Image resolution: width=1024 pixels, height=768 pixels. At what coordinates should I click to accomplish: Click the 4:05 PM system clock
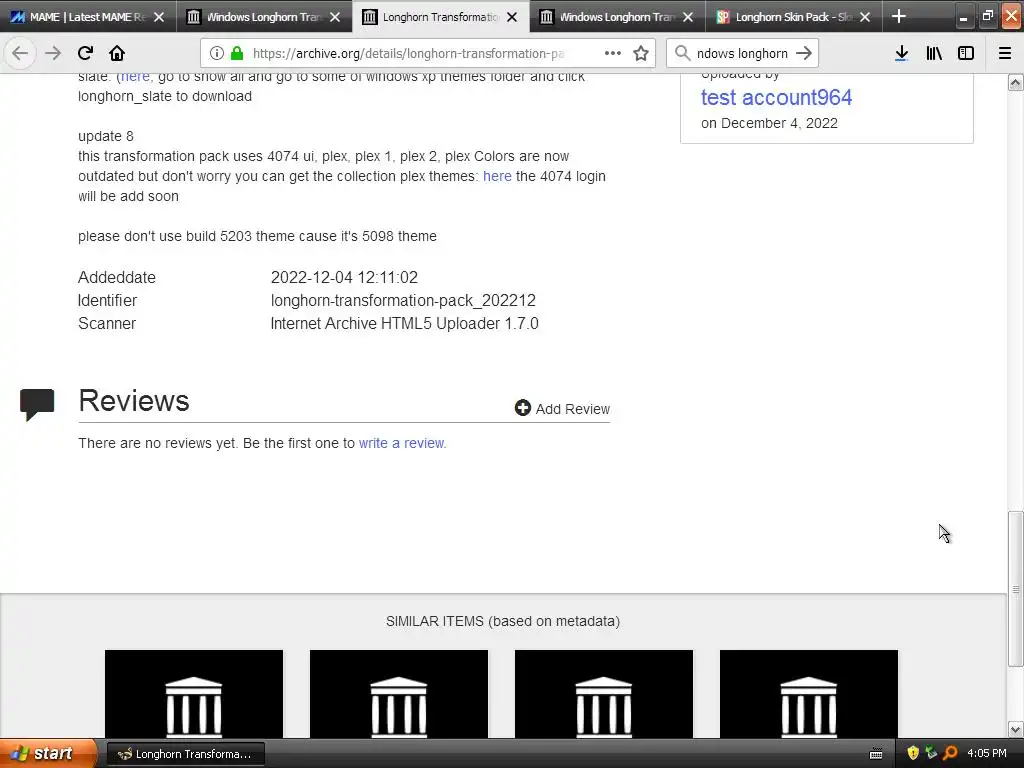pos(987,754)
